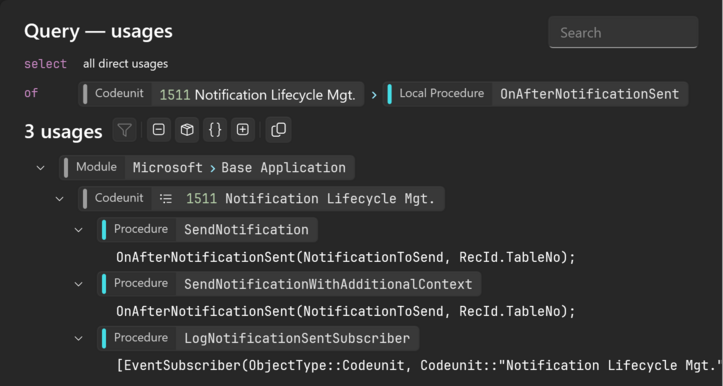The height and width of the screenshot is (386, 723).
Task: Open the filter funnel icon
Action: point(124,130)
